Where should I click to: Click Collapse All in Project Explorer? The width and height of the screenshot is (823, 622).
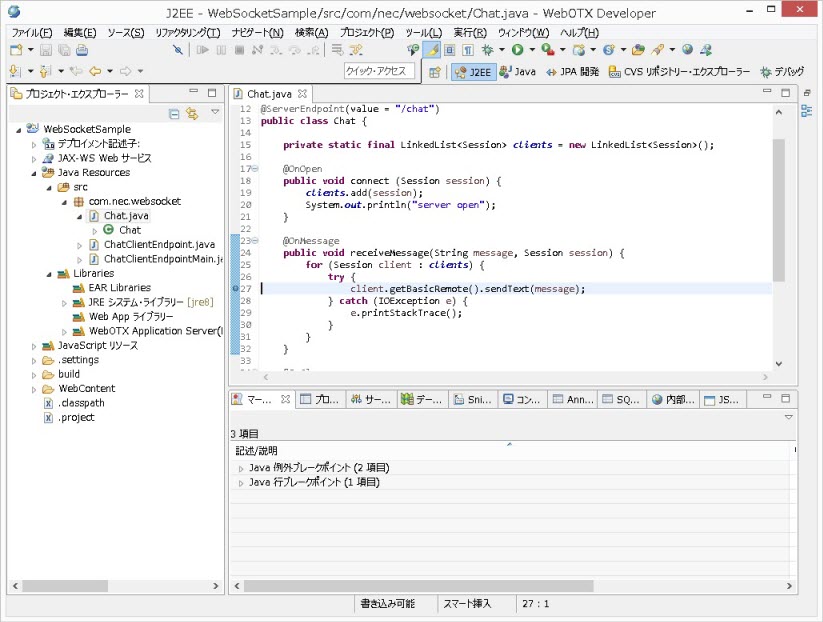coord(174,113)
